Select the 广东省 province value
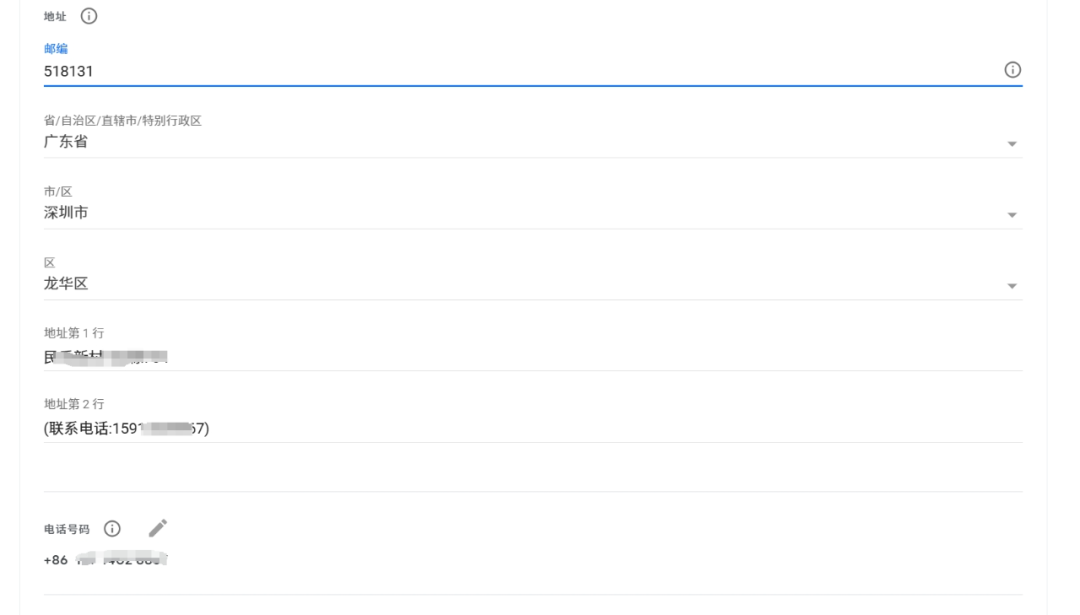The image size is (1080, 615). click(66, 142)
